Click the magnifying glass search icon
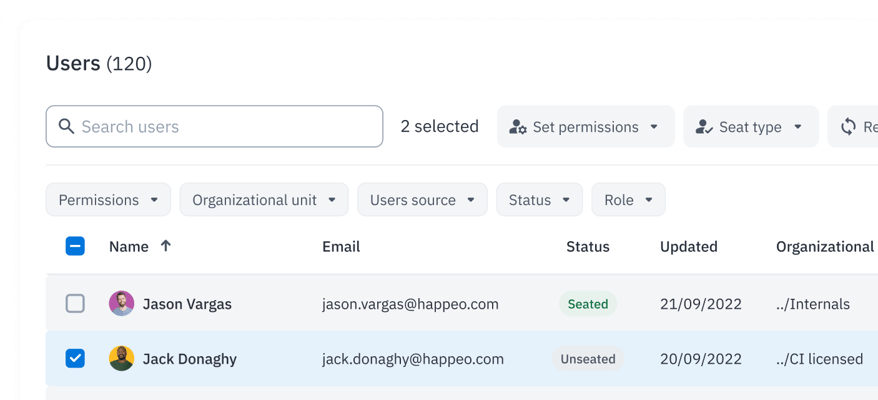 pyautogui.click(x=67, y=127)
